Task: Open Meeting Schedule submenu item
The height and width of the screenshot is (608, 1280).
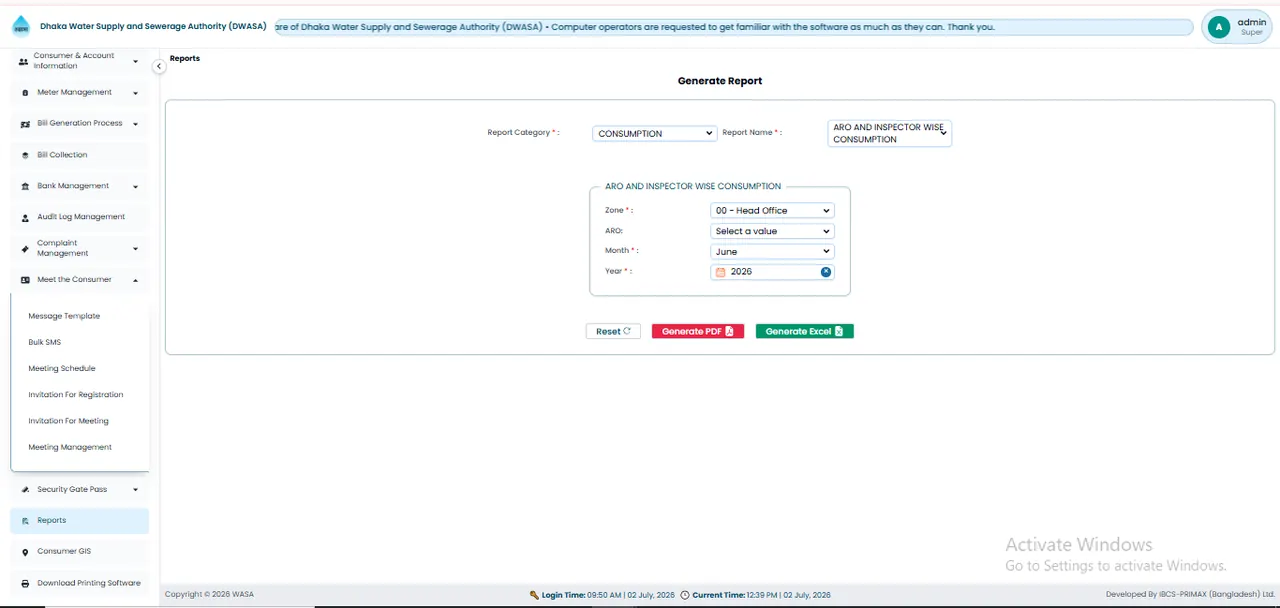Action: point(62,368)
